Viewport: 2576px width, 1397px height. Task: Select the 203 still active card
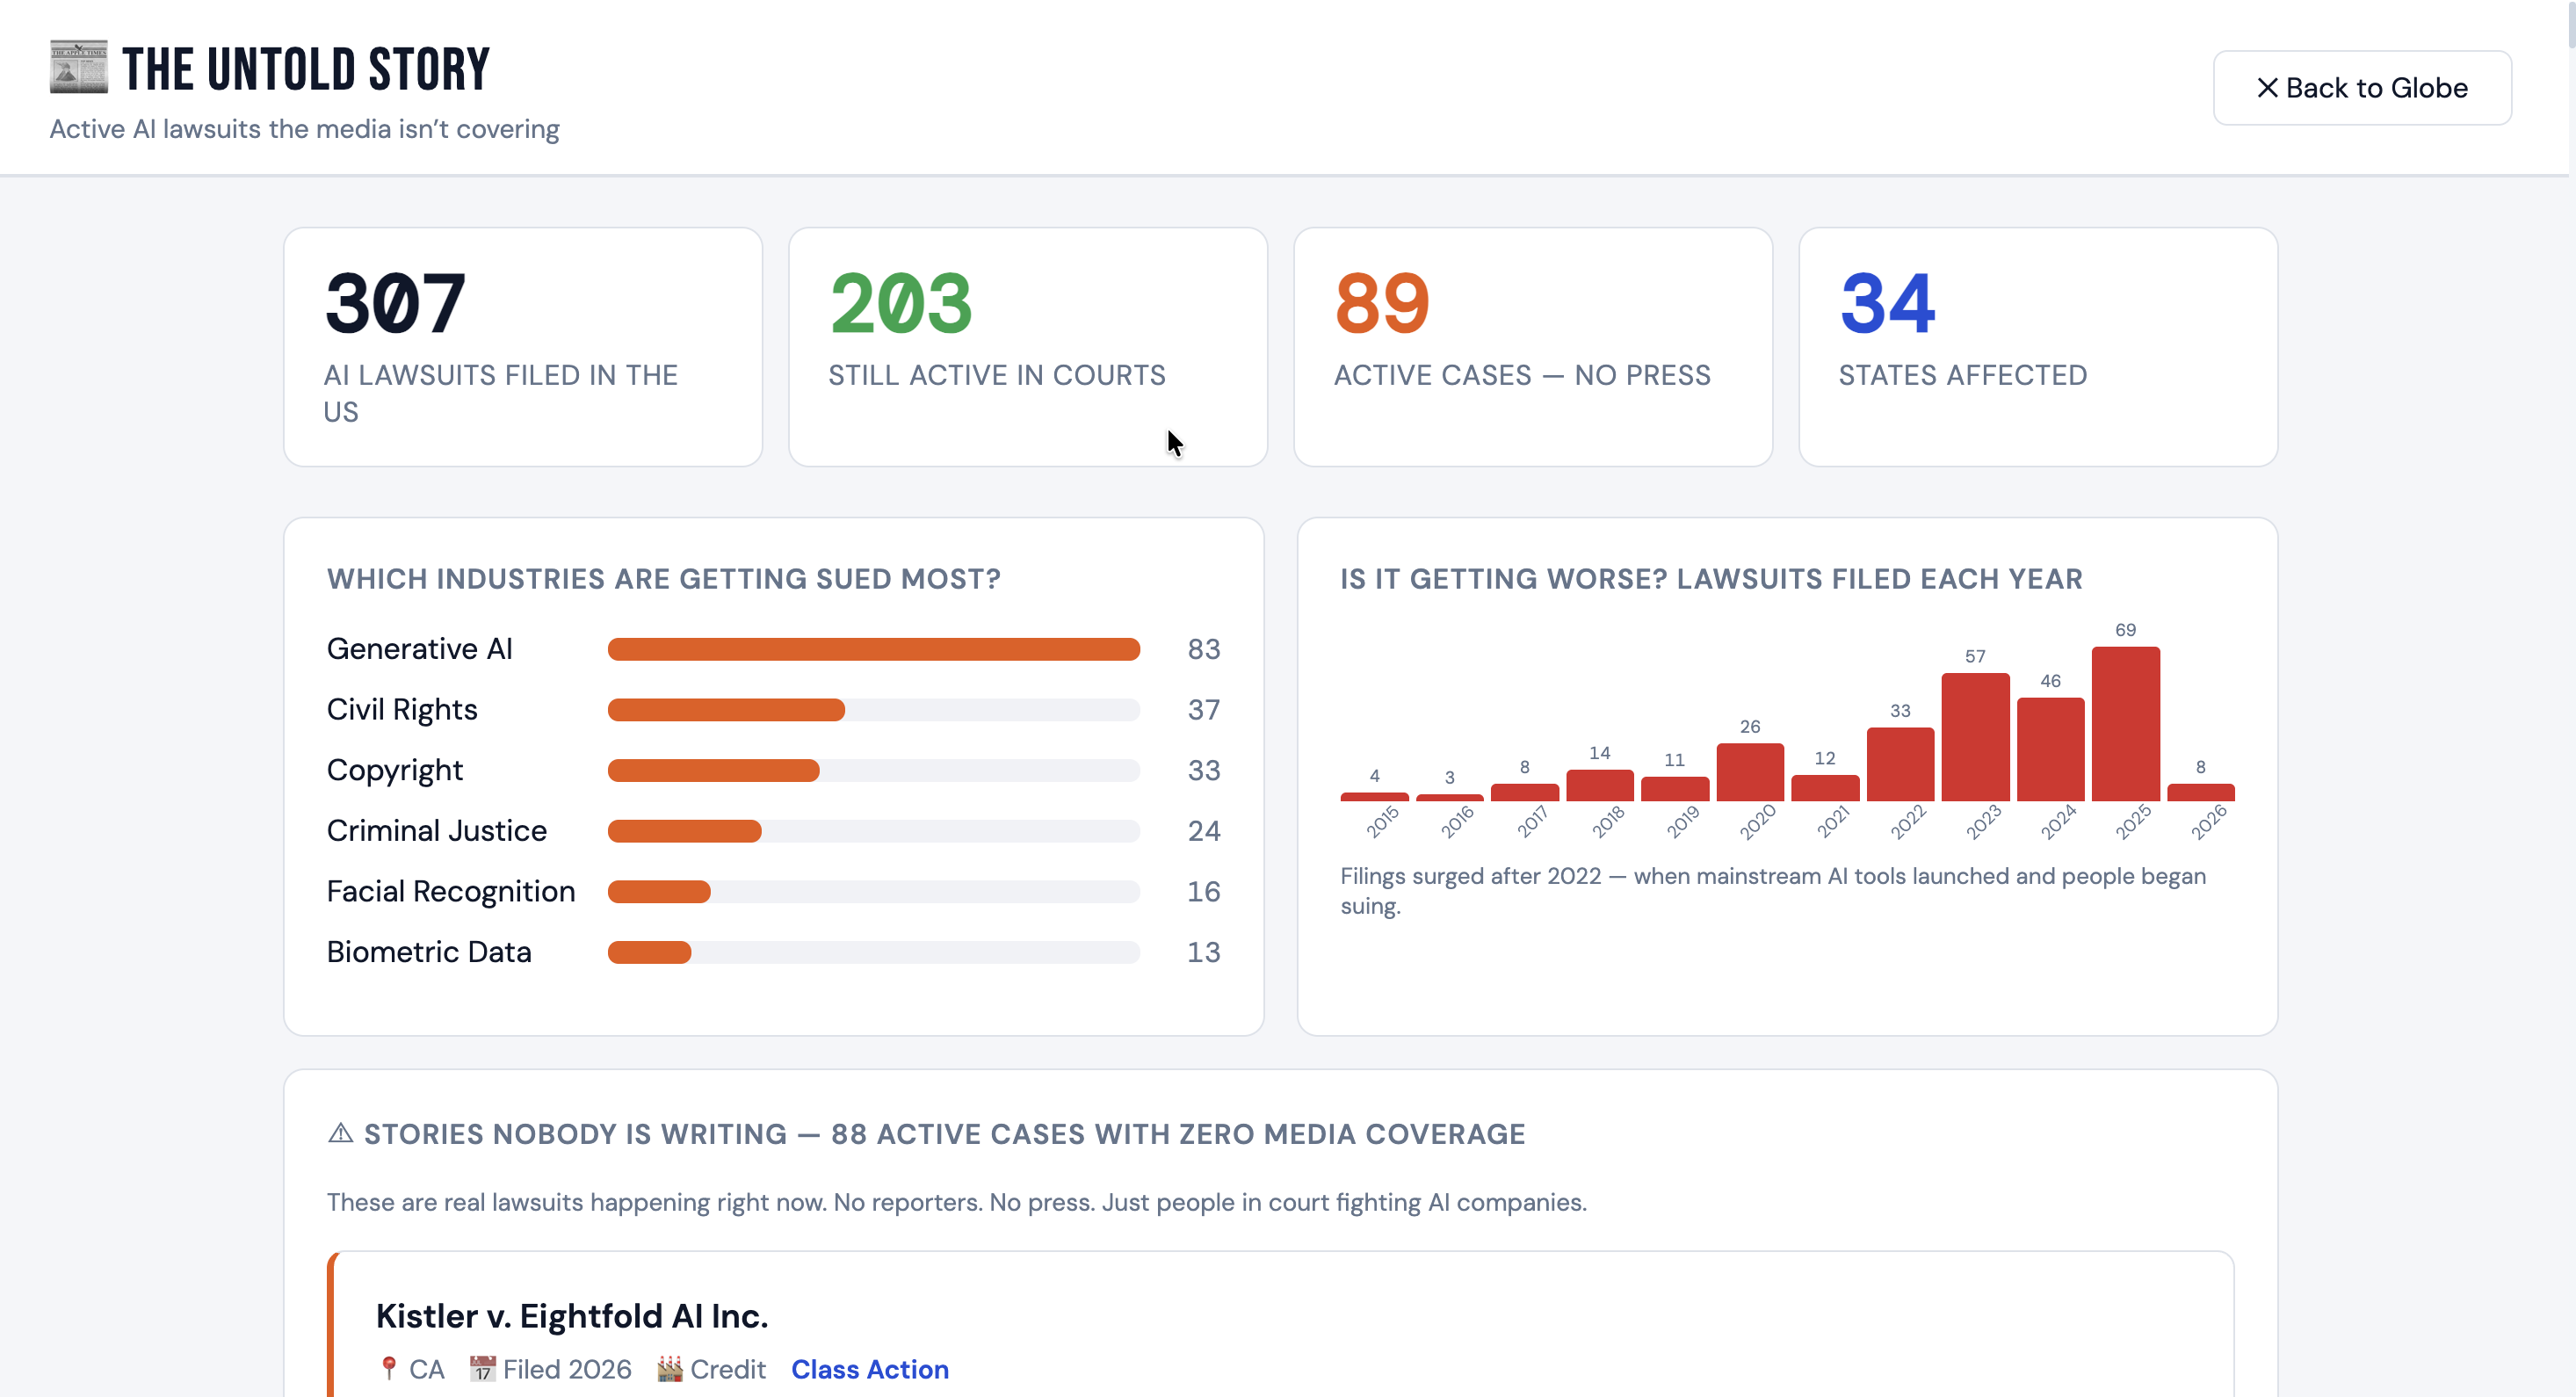(1027, 346)
